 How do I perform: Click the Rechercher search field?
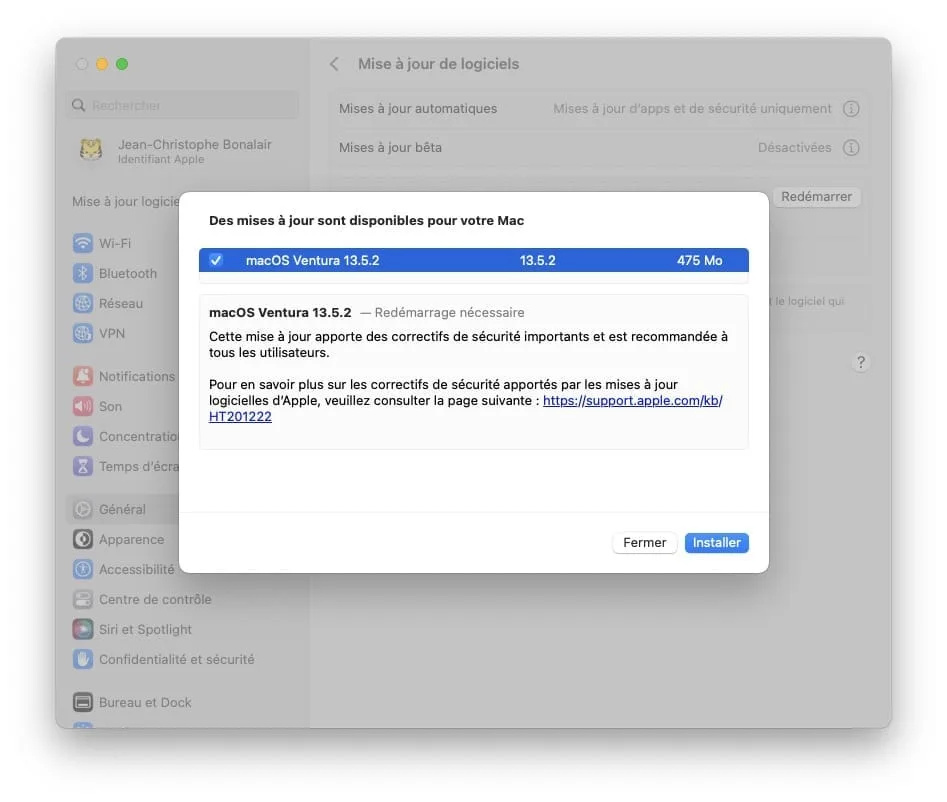pyautogui.click(x=181, y=105)
